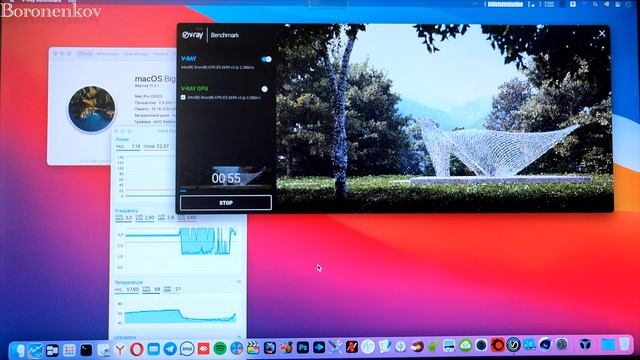Screen dimensions: 640x360
Task: Collapse the Temperature section in Power Gadget
Action: [x=239, y=282]
